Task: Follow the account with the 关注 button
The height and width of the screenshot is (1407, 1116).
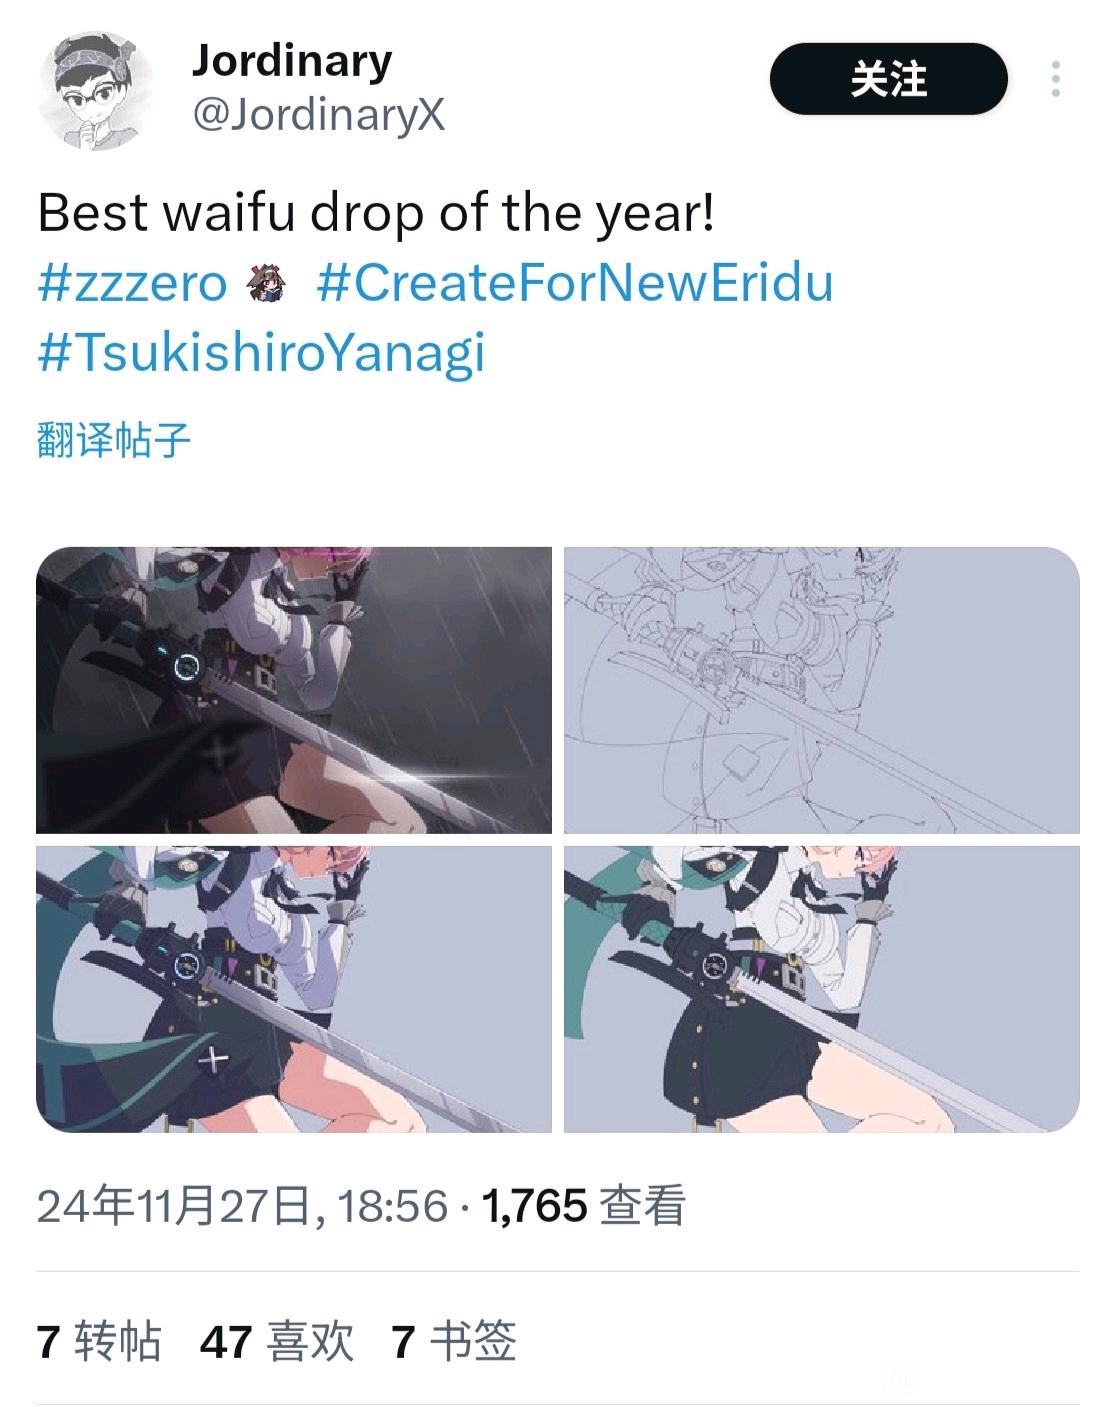Action: [x=888, y=79]
